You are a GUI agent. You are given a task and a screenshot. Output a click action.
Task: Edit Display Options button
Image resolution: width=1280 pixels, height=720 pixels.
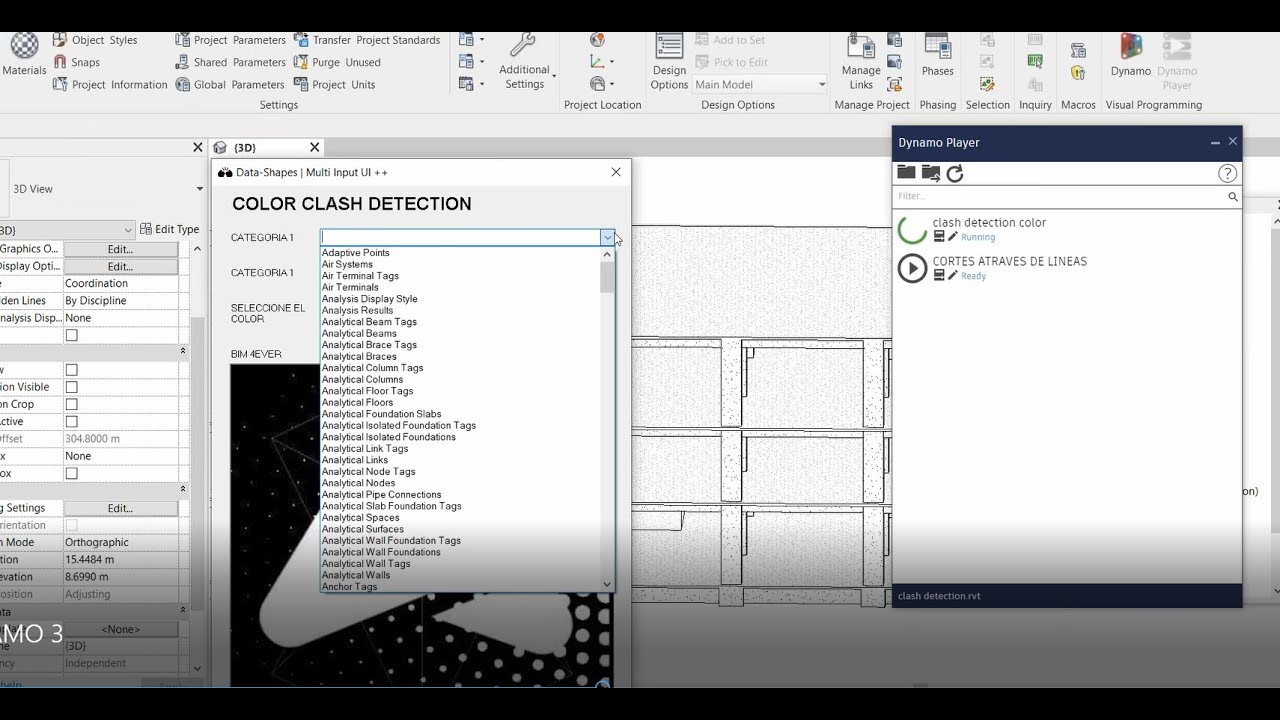(x=120, y=267)
